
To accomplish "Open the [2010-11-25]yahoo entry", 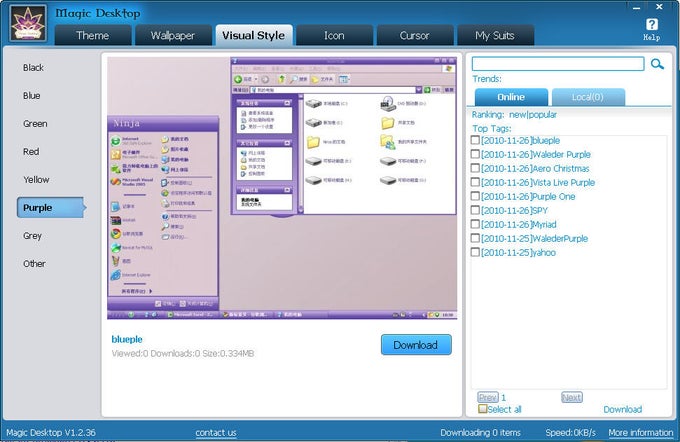I will 518,252.
